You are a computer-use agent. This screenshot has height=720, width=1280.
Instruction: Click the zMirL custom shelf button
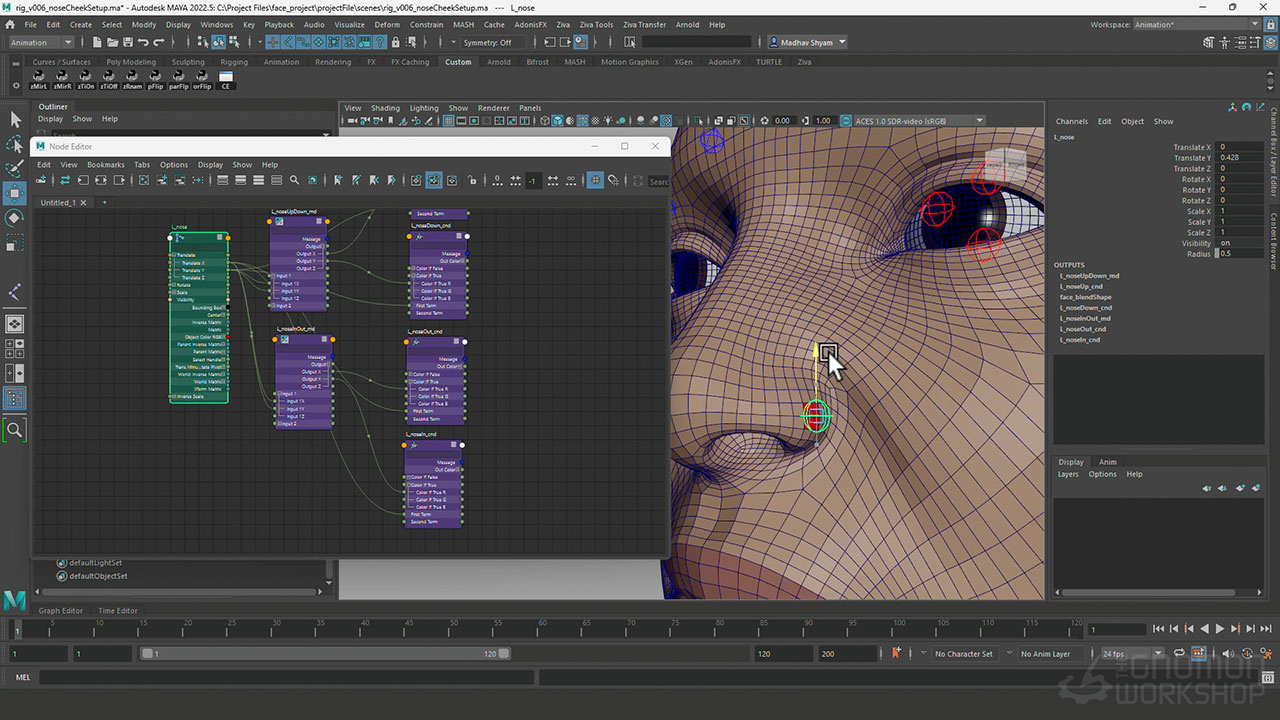pos(39,79)
